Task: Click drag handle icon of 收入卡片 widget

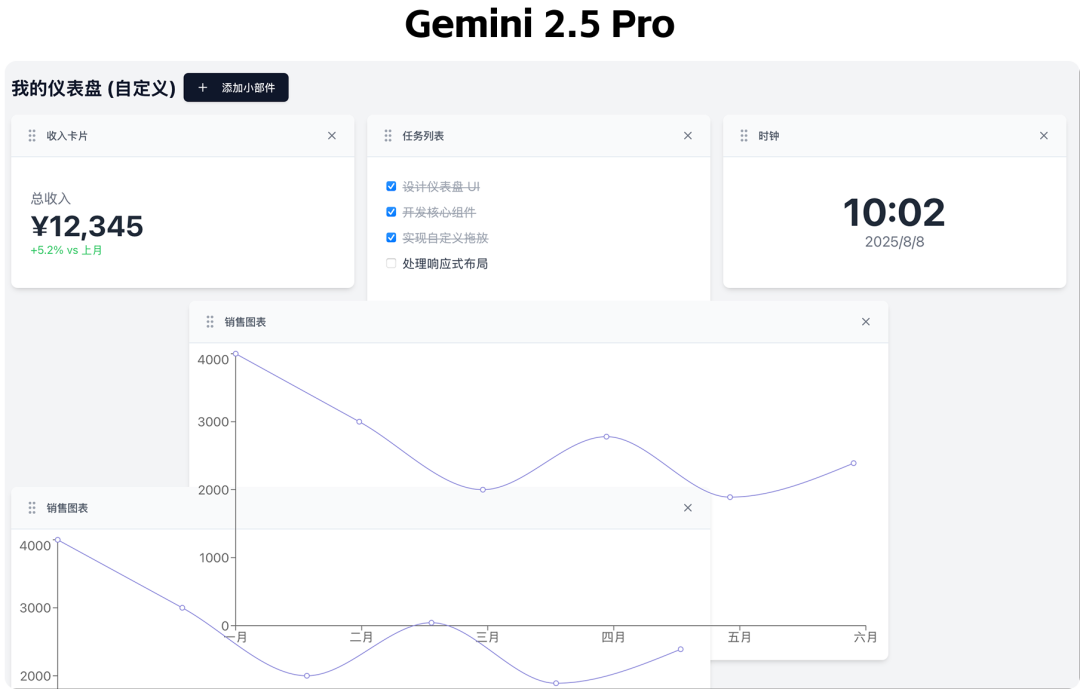Action: [32, 136]
